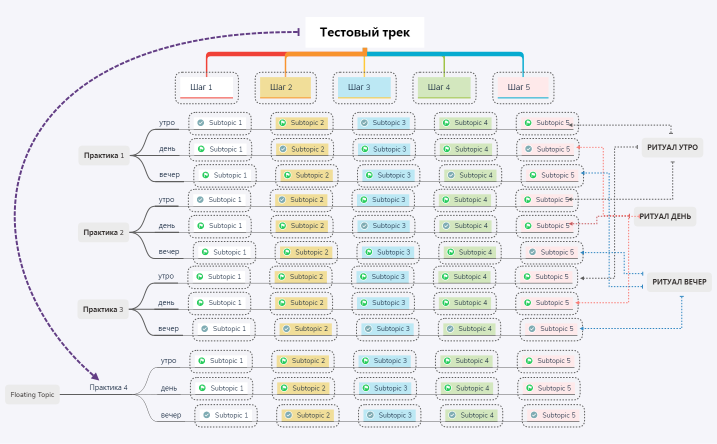The width and height of the screenshot is (717, 444).
Task: Select the Практика 4 branch topic
Action: (x=108, y=387)
